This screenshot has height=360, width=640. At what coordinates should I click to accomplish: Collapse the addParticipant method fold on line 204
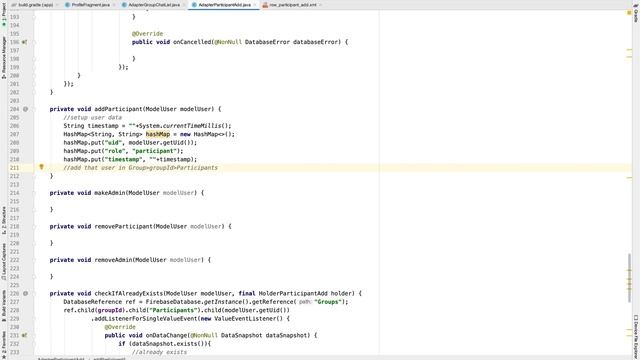click(34, 109)
